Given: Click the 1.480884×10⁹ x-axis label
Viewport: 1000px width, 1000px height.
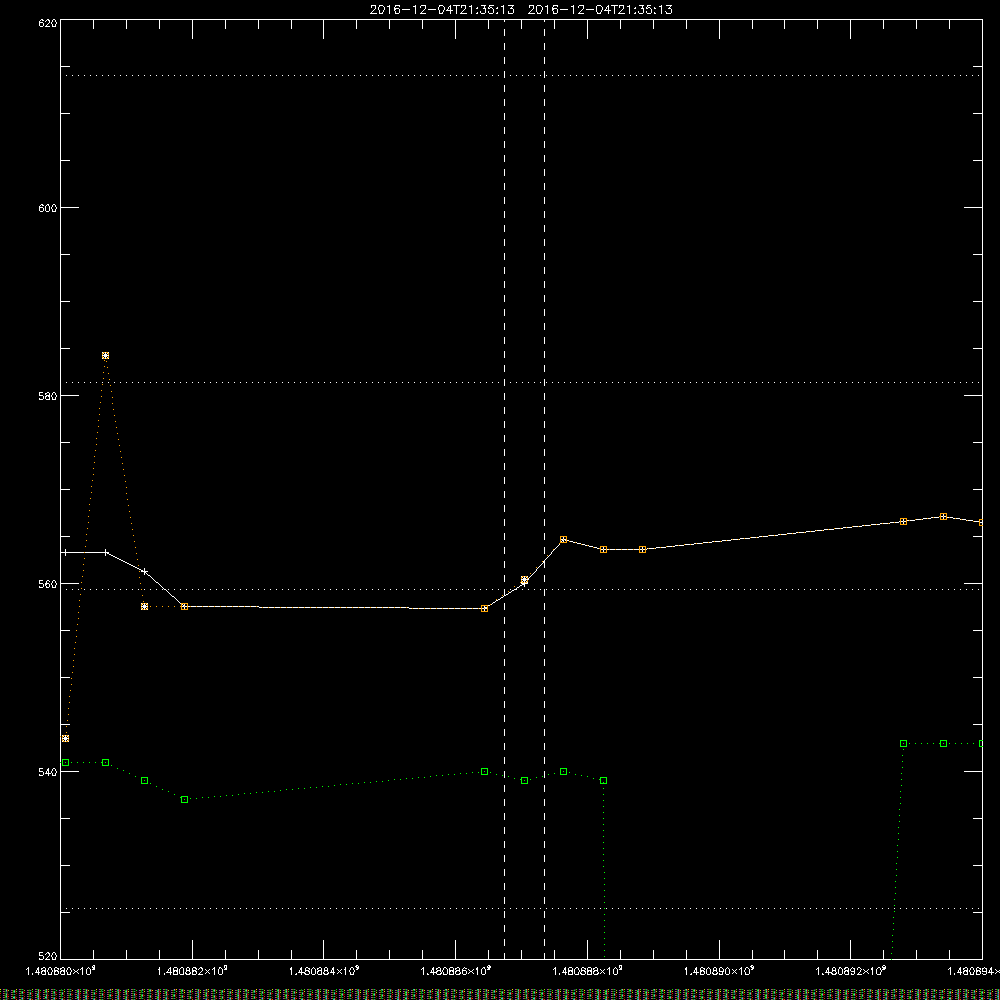Looking at the screenshot, I should tap(324, 971).
